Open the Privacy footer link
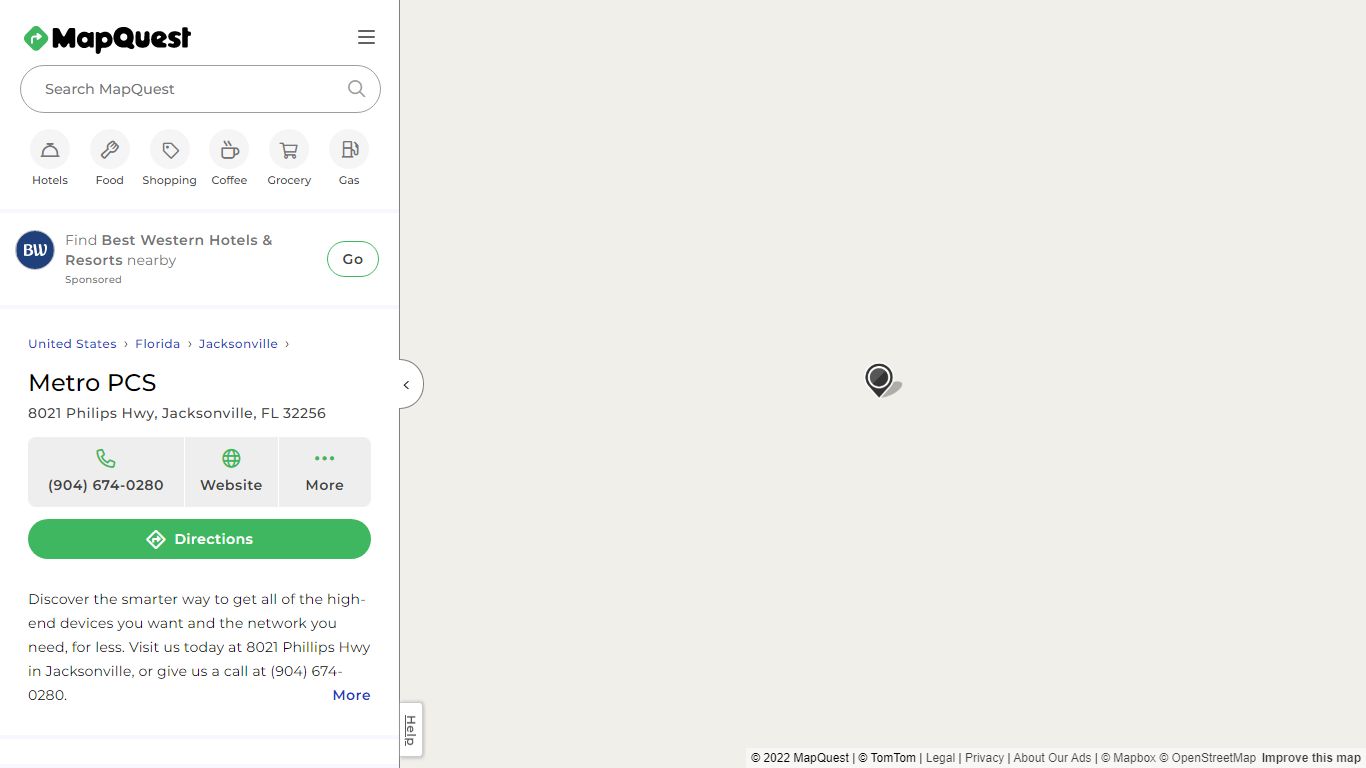The width and height of the screenshot is (1366, 768). [x=984, y=758]
